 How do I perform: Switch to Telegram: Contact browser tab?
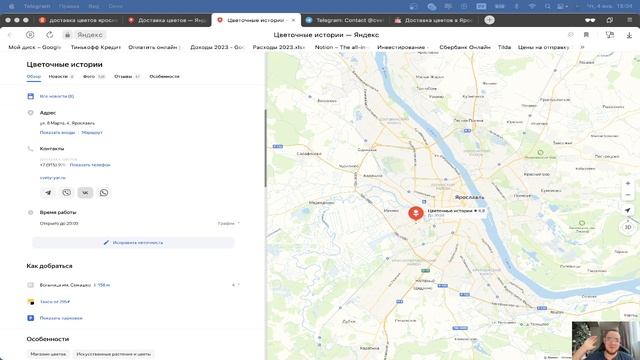345,20
